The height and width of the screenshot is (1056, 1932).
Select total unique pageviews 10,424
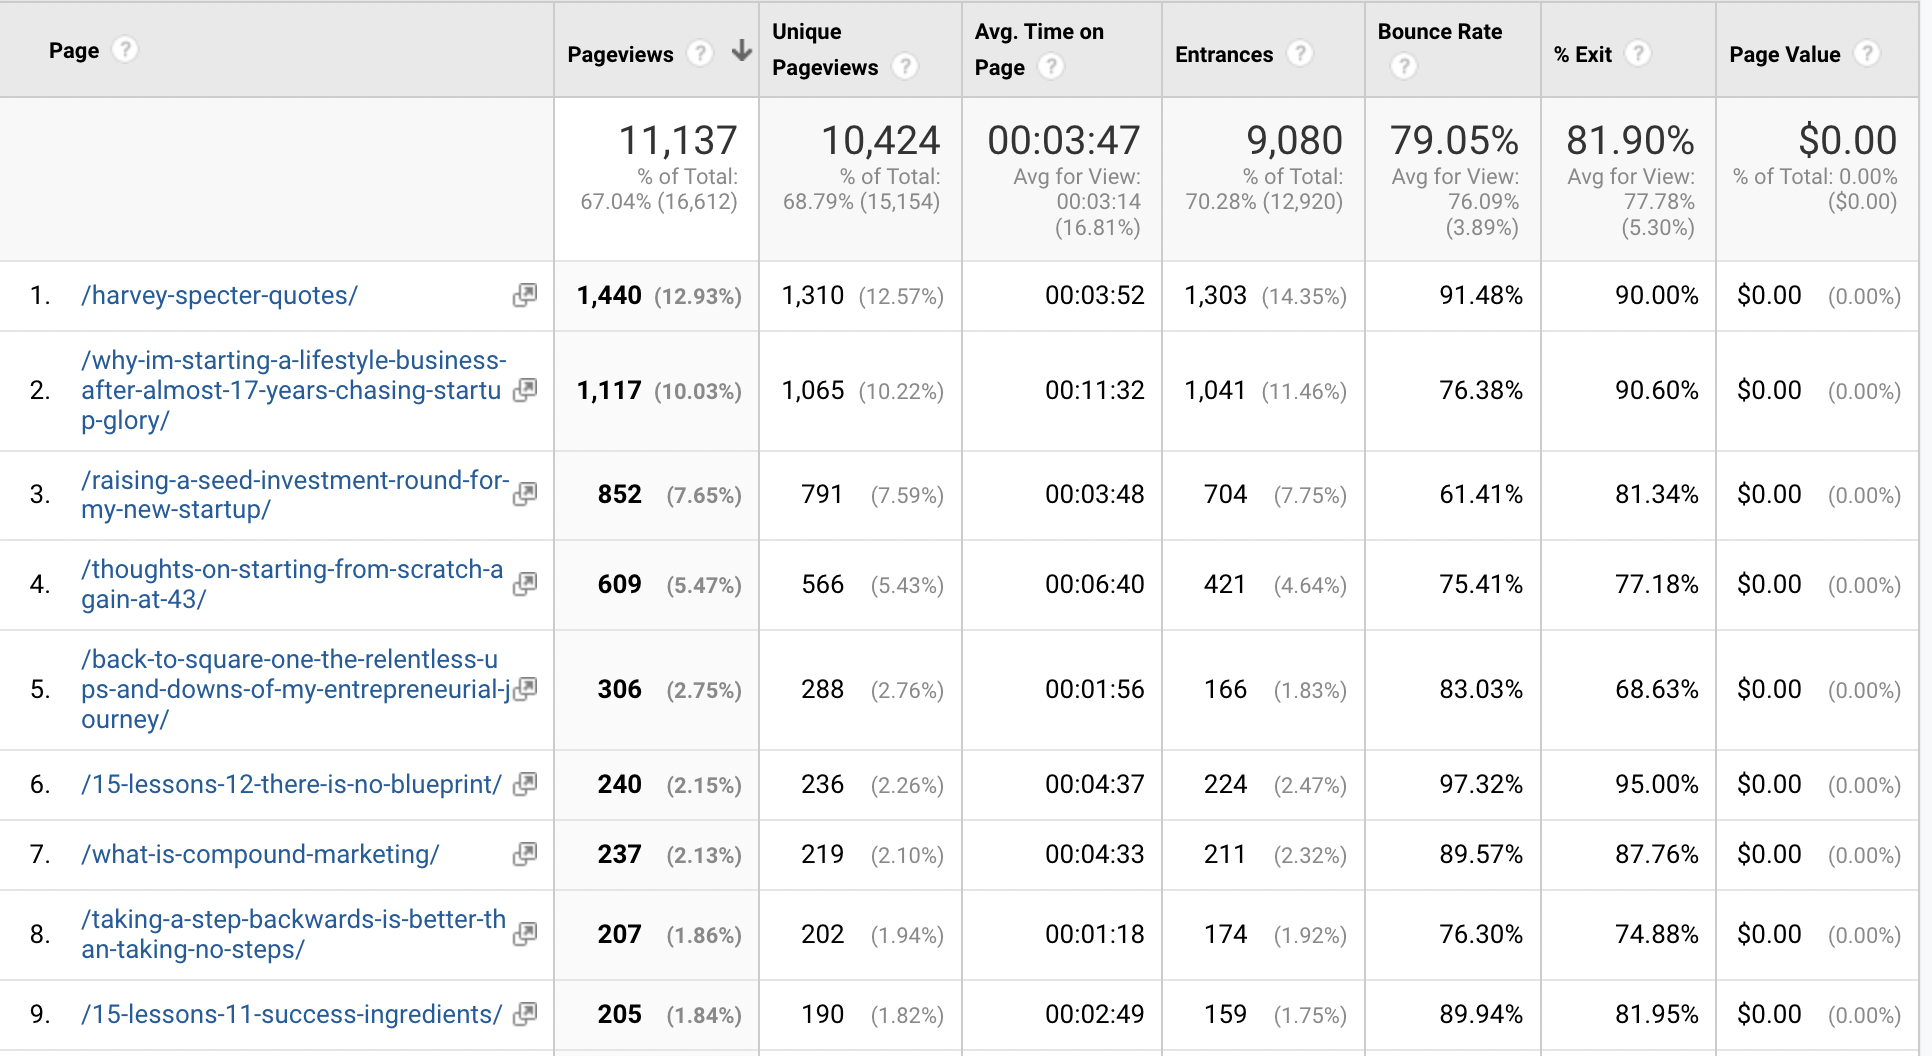pyautogui.click(x=881, y=140)
